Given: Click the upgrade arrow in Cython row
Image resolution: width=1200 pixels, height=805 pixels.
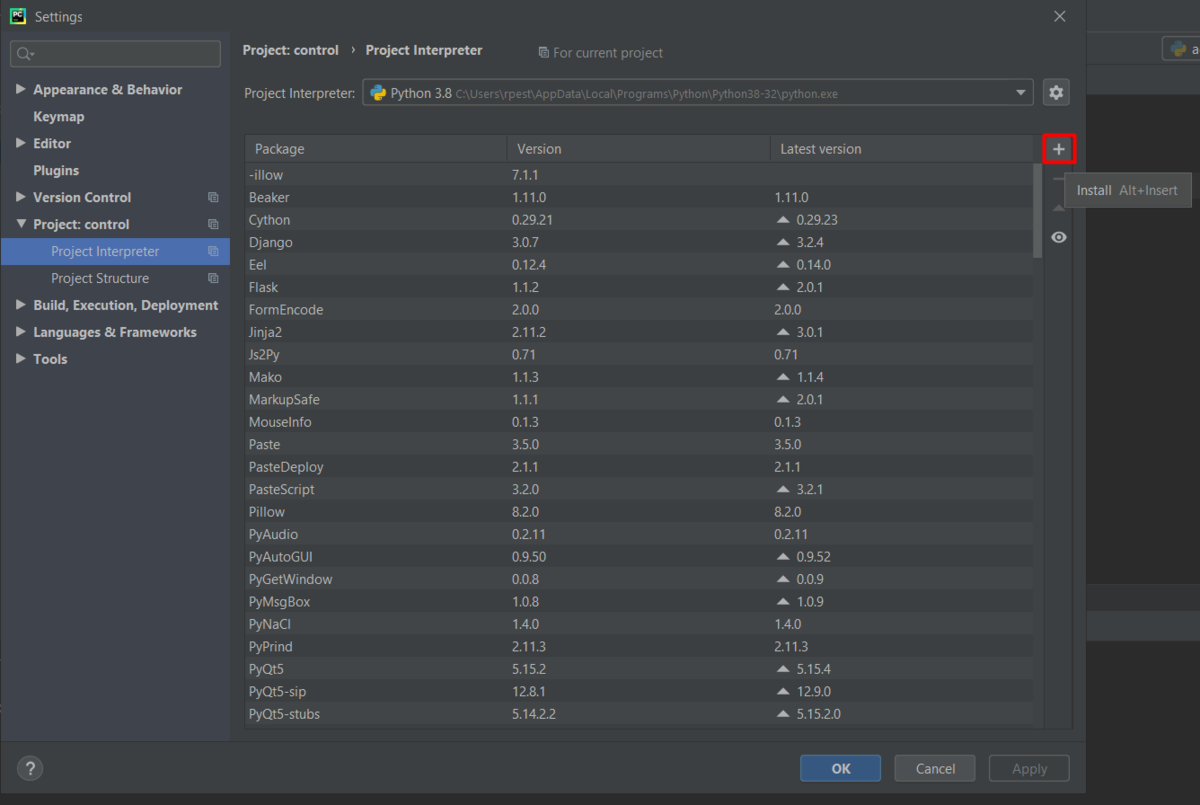Looking at the screenshot, I should tap(784, 220).
